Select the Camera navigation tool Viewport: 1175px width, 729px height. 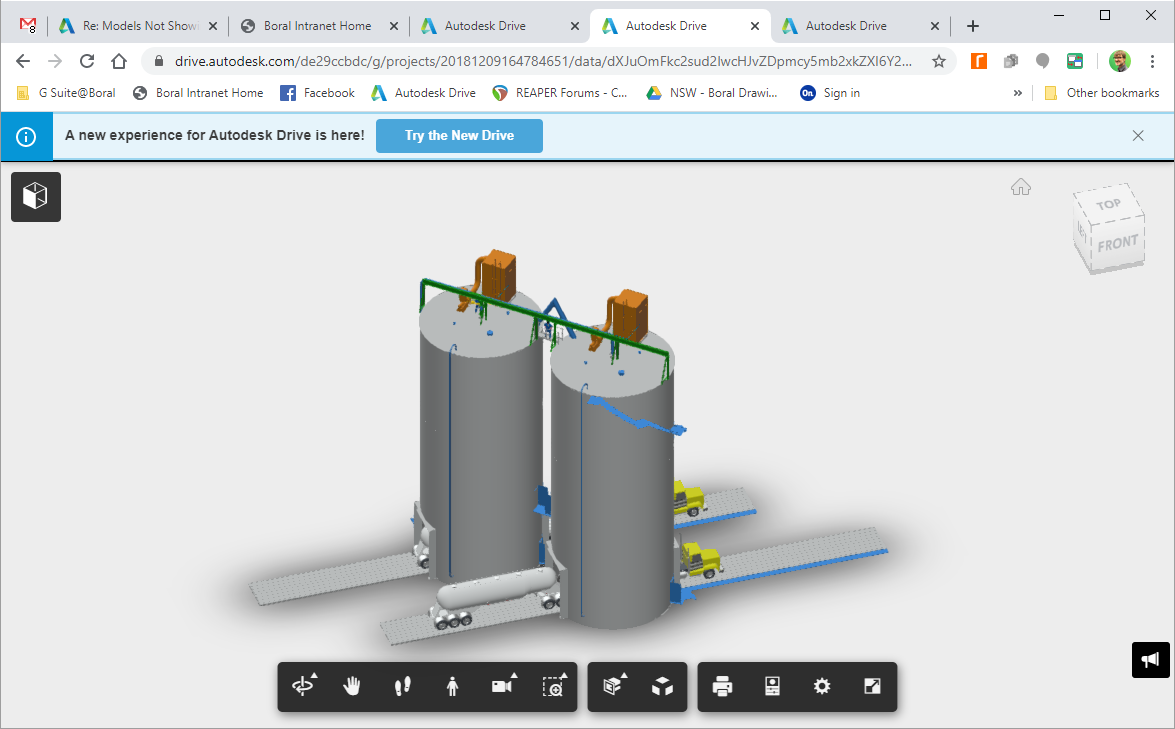[502, 687]
